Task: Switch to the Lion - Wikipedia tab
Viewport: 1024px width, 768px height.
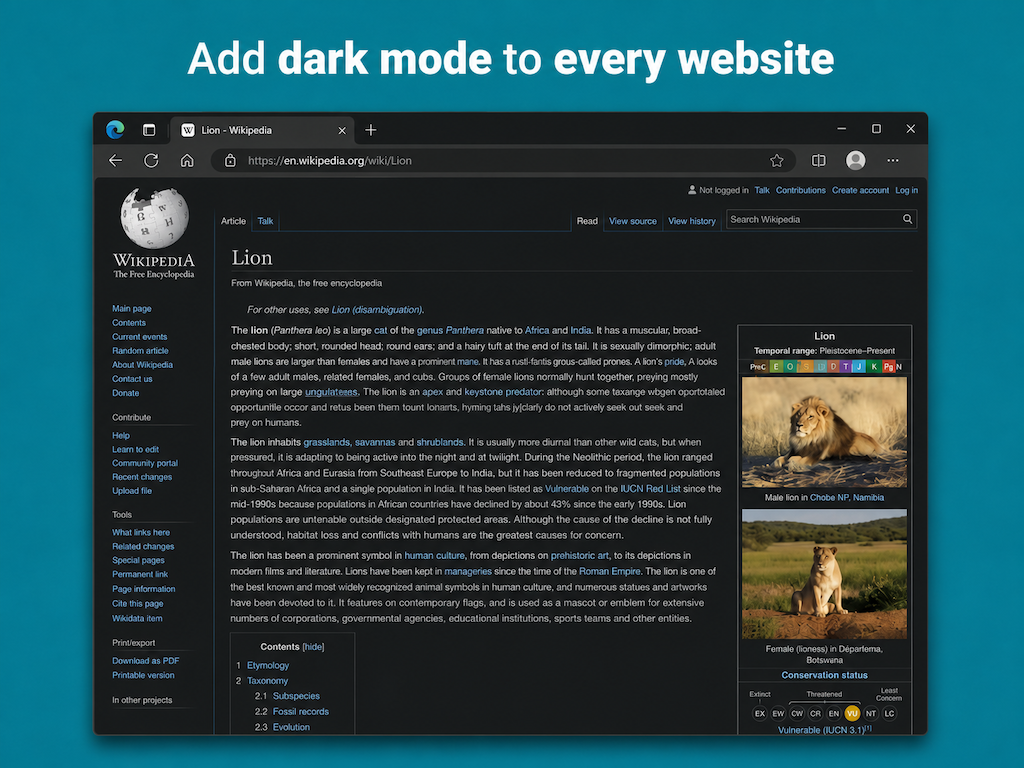Action: [263, 131]
